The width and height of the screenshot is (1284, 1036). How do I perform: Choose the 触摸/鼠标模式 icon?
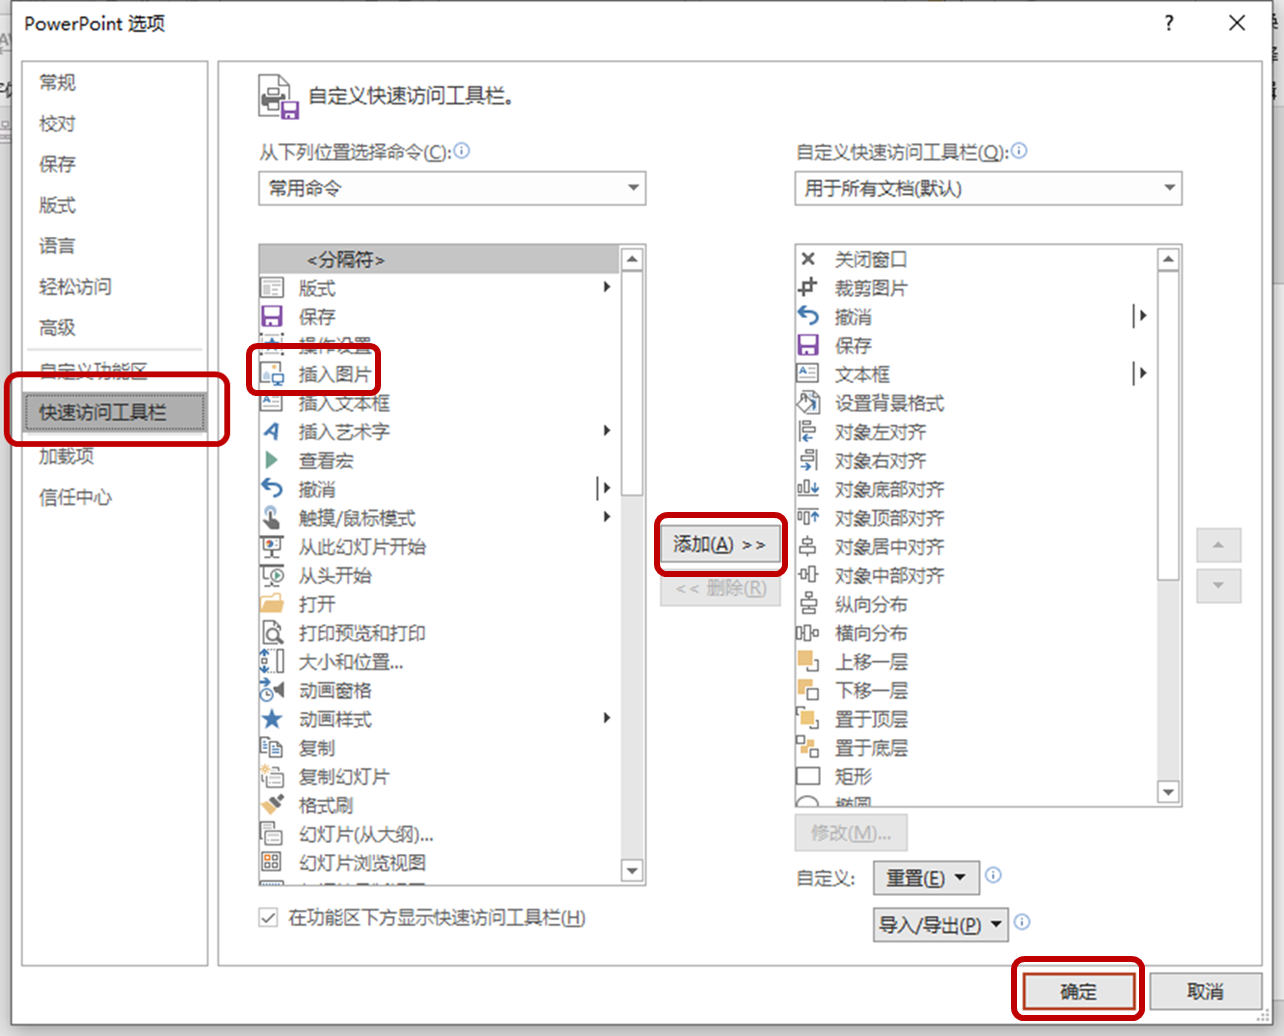(272, 518)
